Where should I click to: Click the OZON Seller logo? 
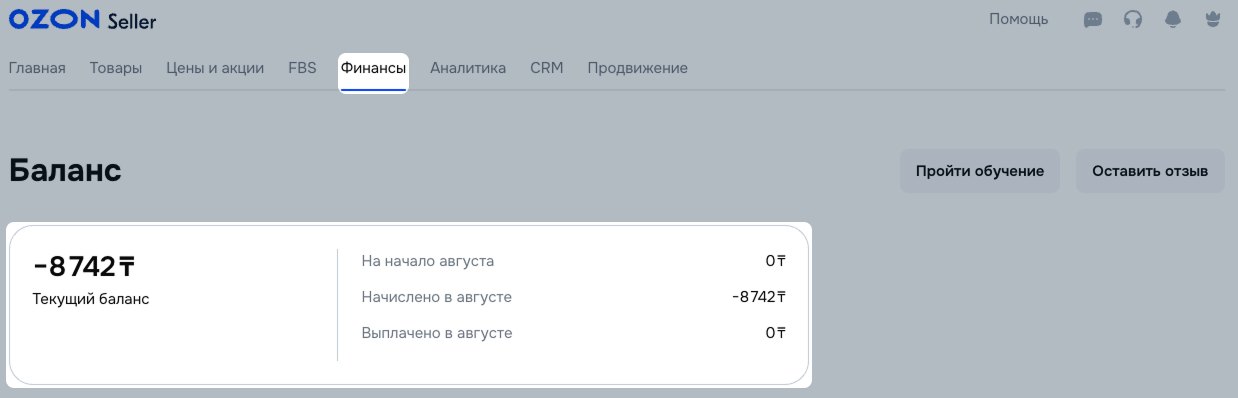point(82,20)
